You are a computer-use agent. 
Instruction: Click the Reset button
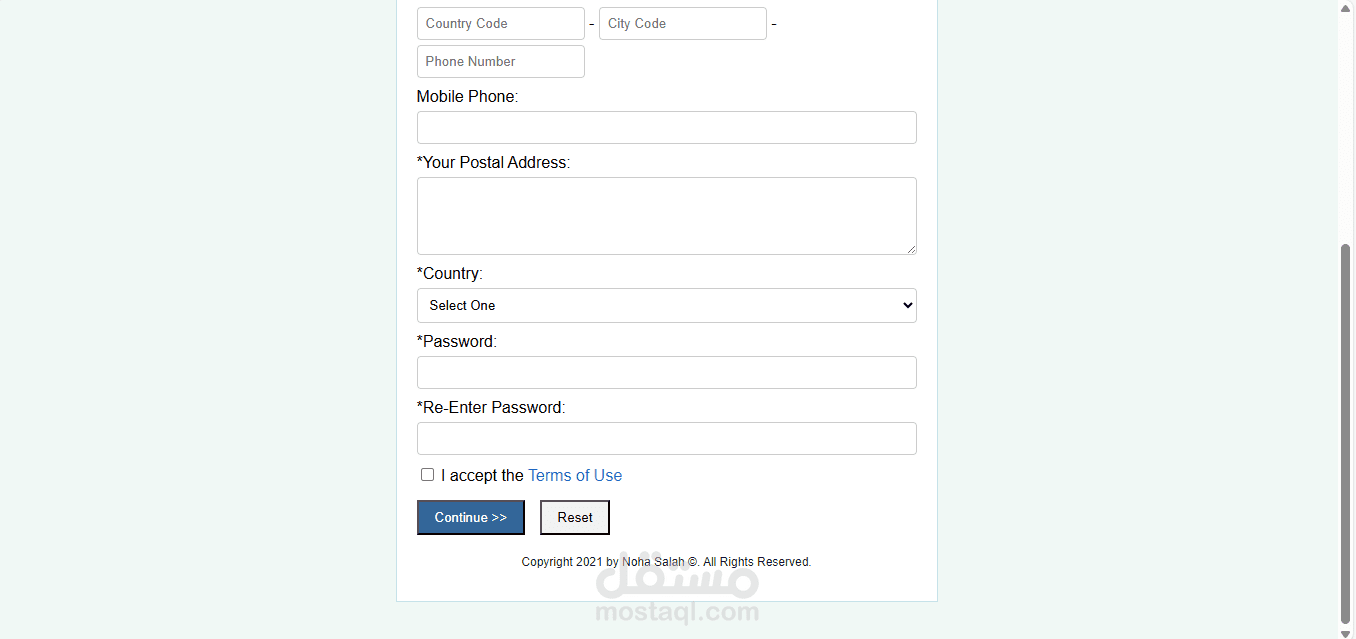pos(575,517)
